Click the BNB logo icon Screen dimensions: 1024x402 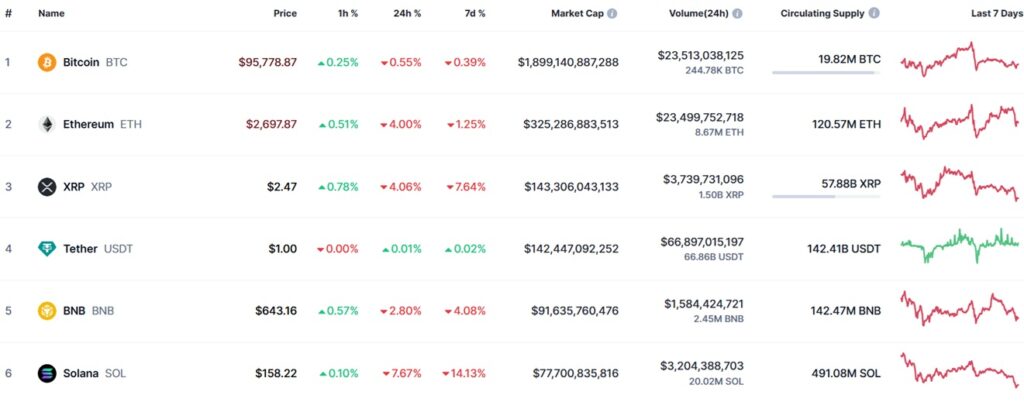46,310
